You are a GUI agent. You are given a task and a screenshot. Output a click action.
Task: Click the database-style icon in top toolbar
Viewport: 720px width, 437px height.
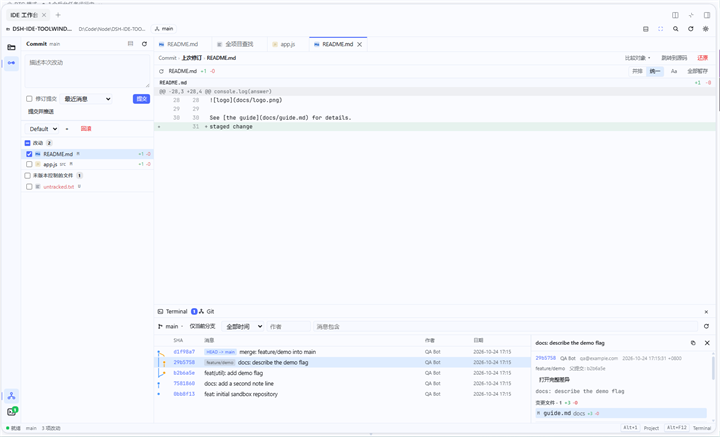tap(646, 29)
